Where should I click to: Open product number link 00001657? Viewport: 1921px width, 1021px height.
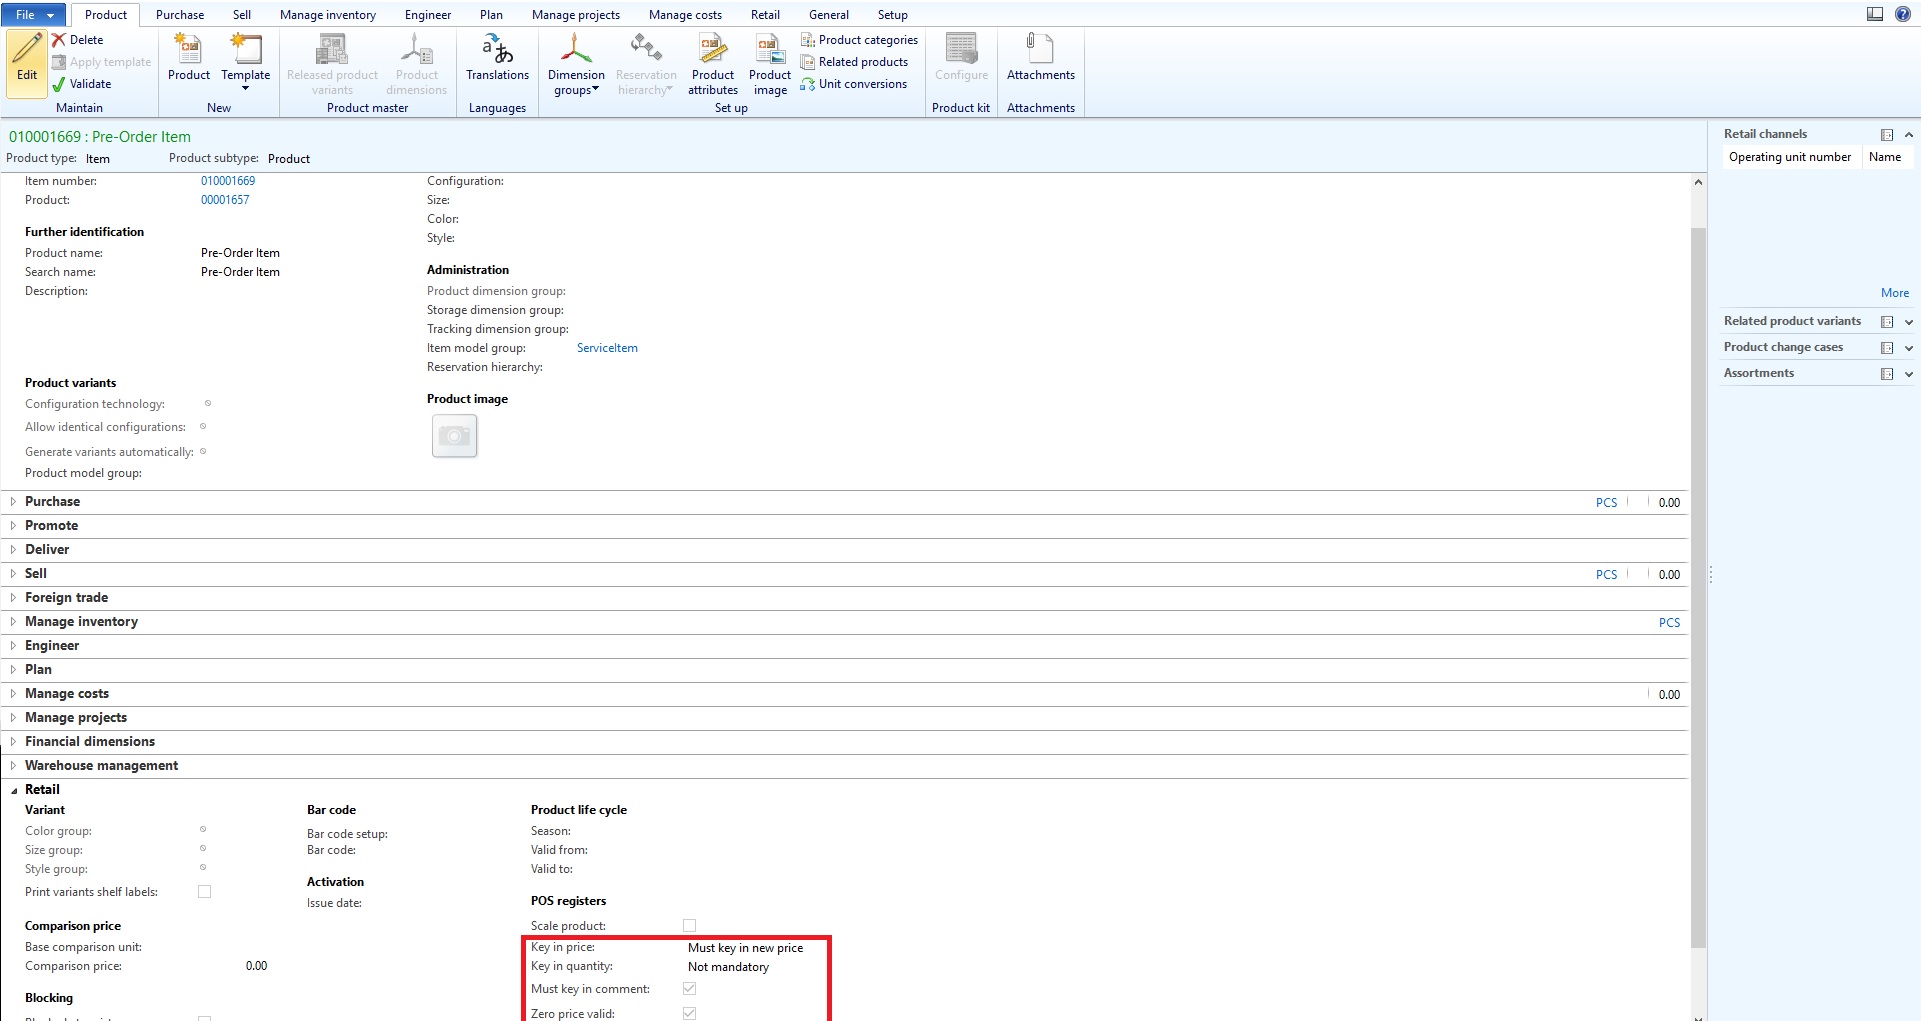pyautogui.click(x=225, y=200)
